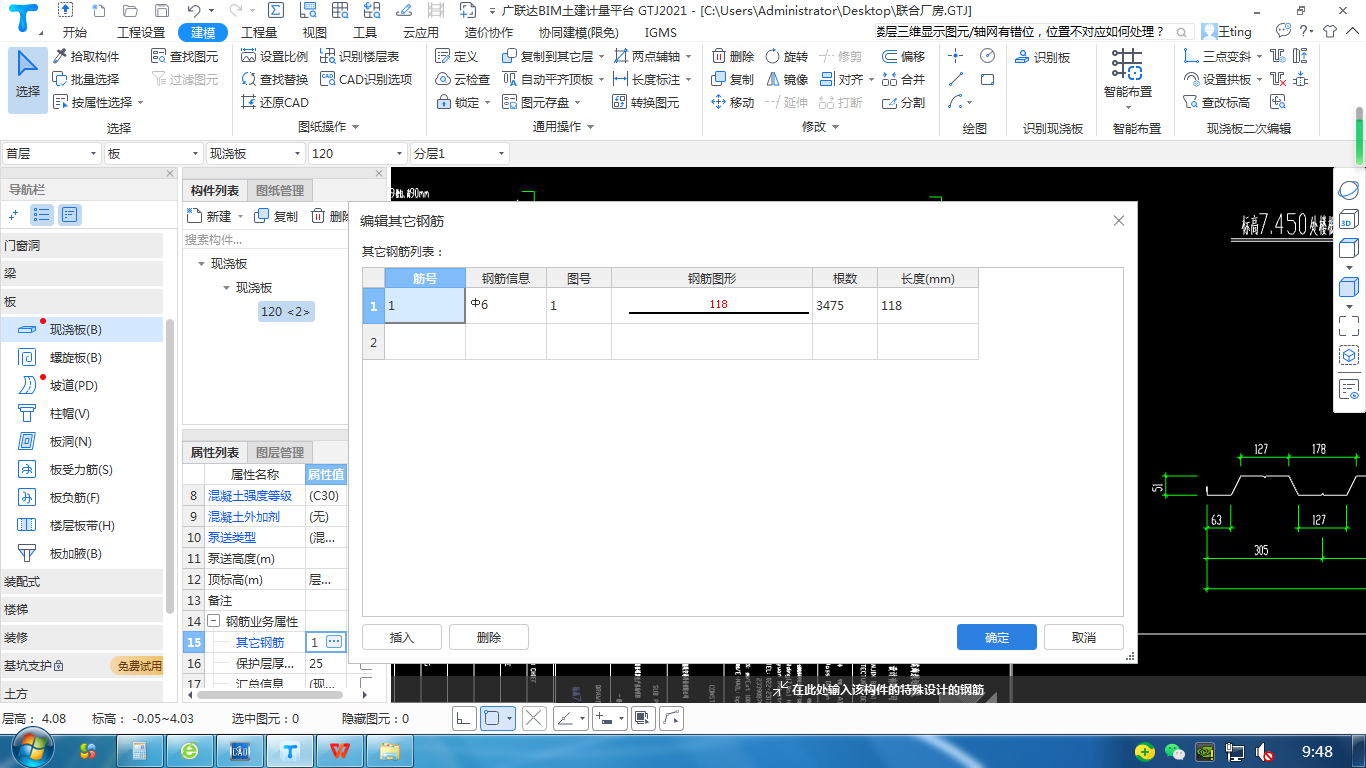Image resolution: width=1366 pixels, height=768 pixels.
Task: Click the 偏移 offset tool
Action: 903,56
